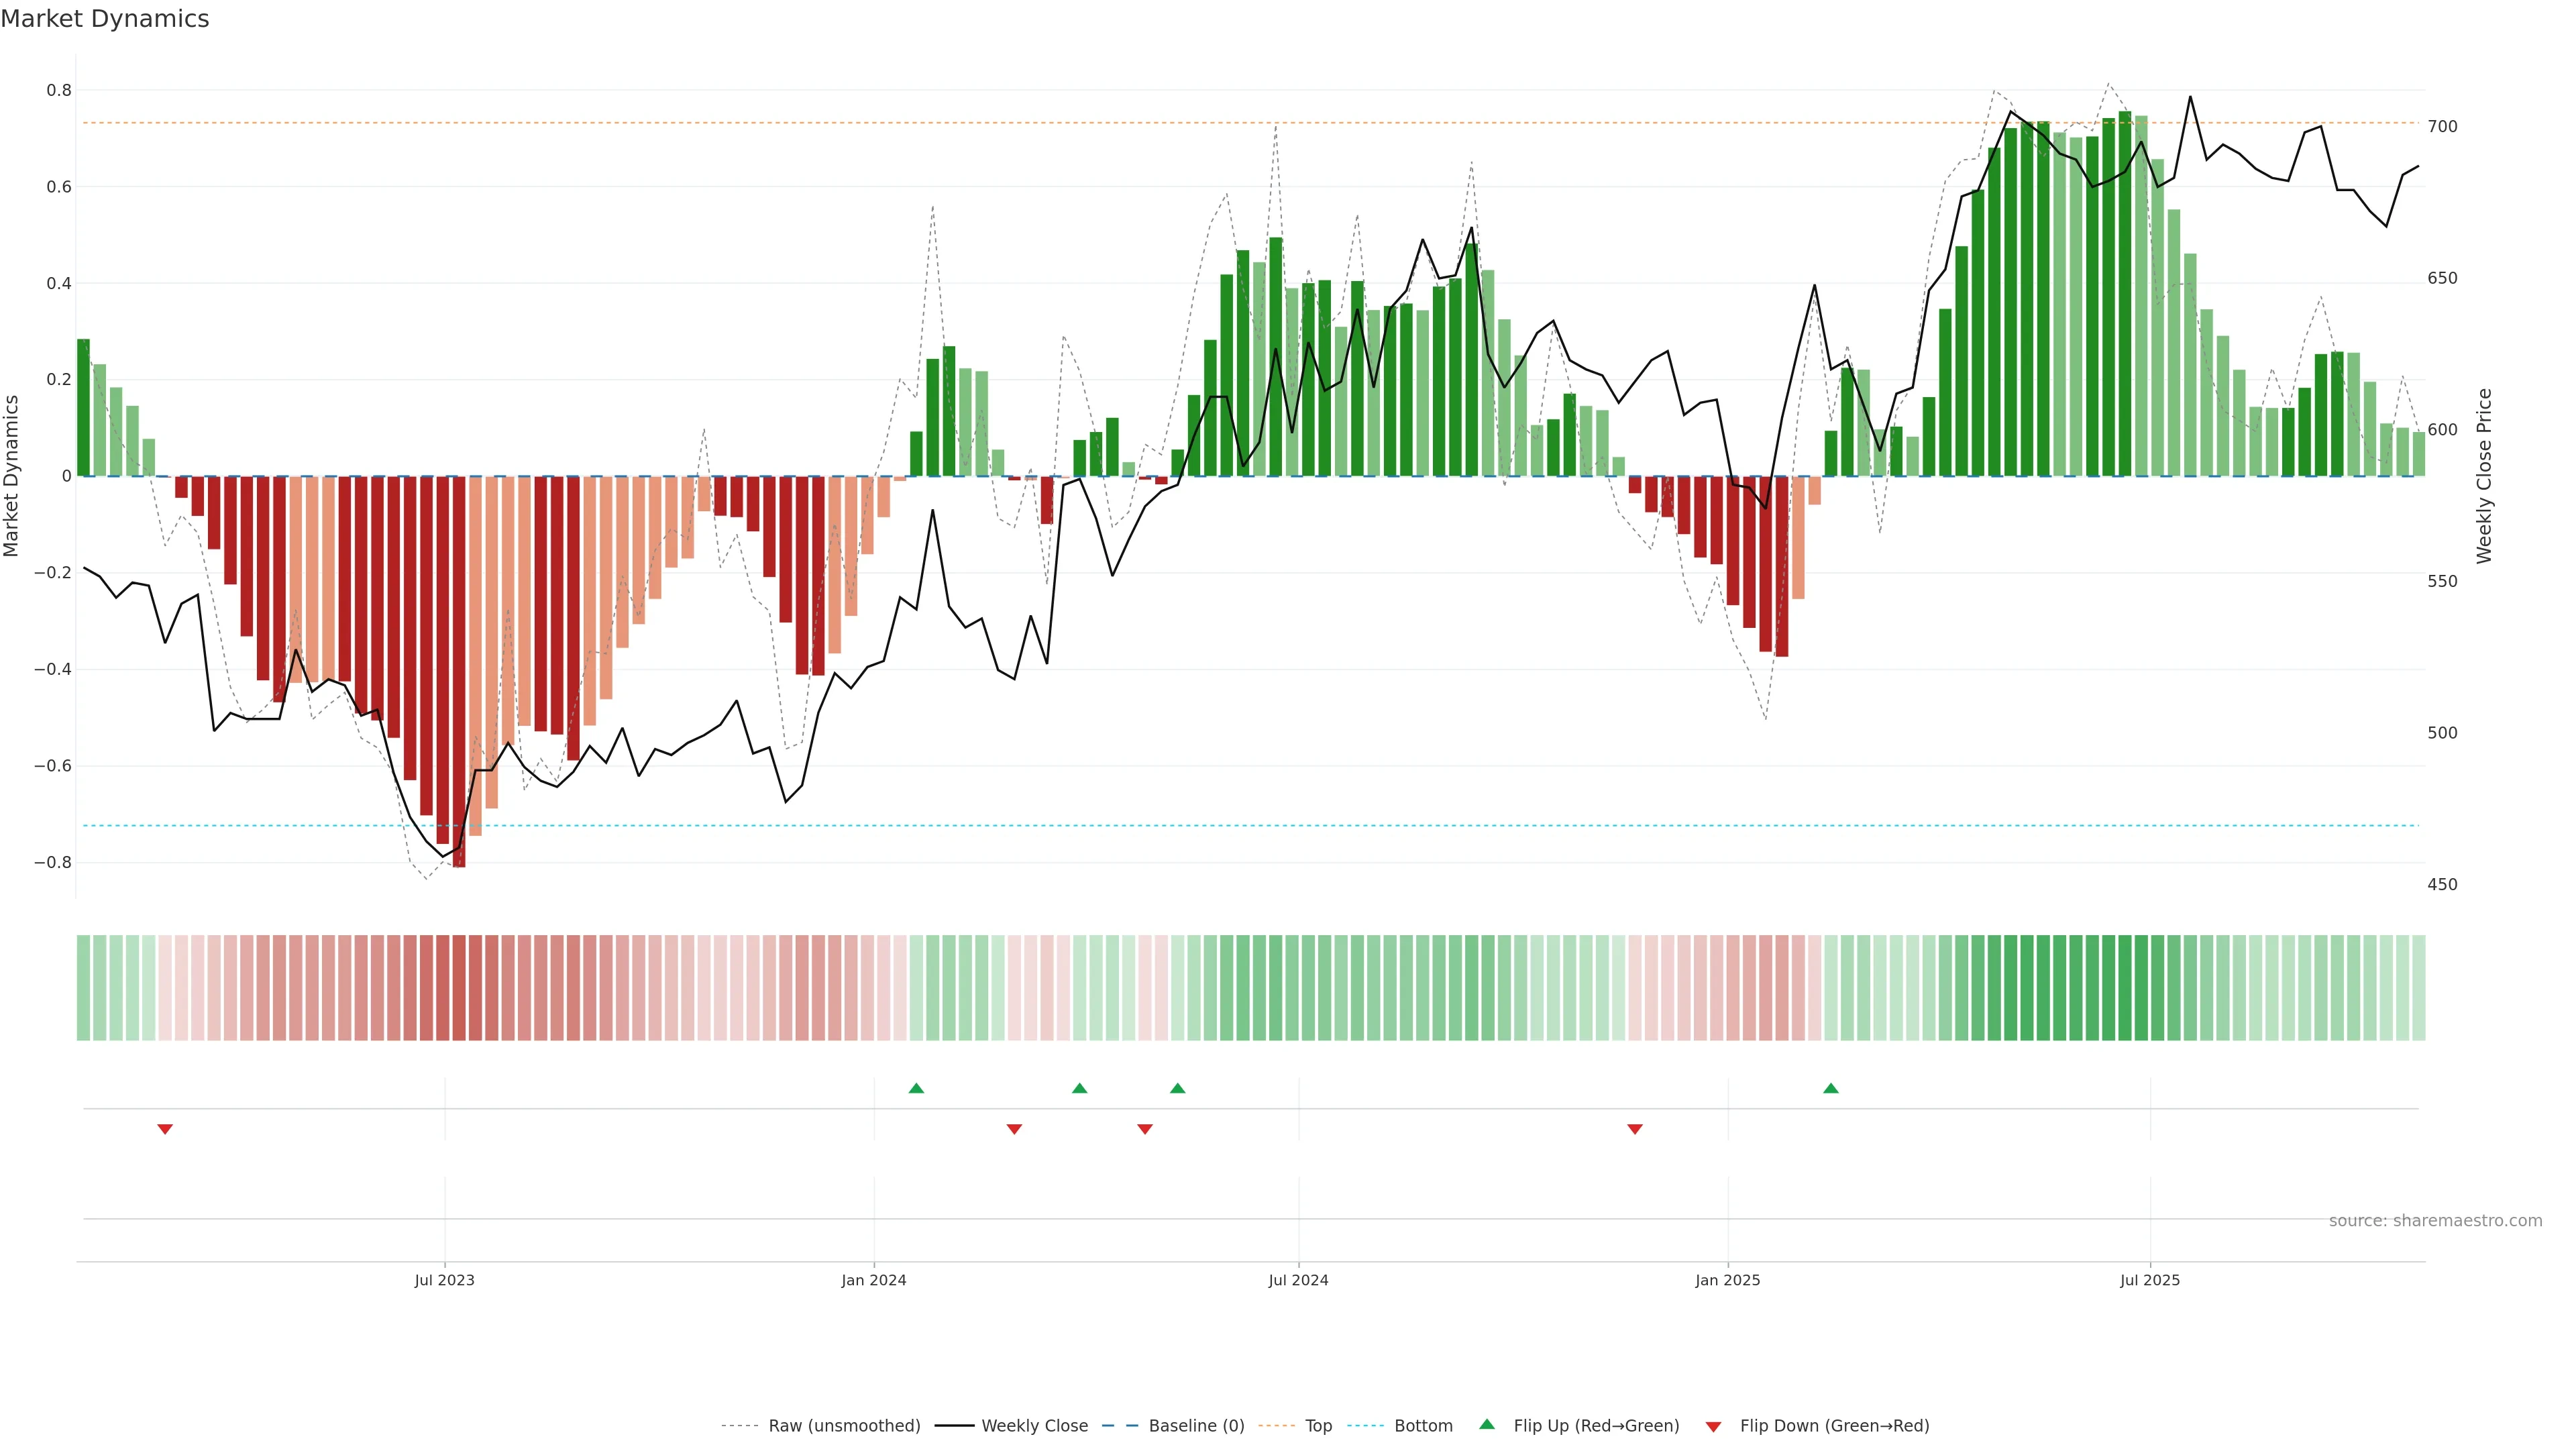Click the leftmost red flip-down triangle marker
Image resolution: width=2576 pixels, height=1449 pixels.
tap(165, 1129)
